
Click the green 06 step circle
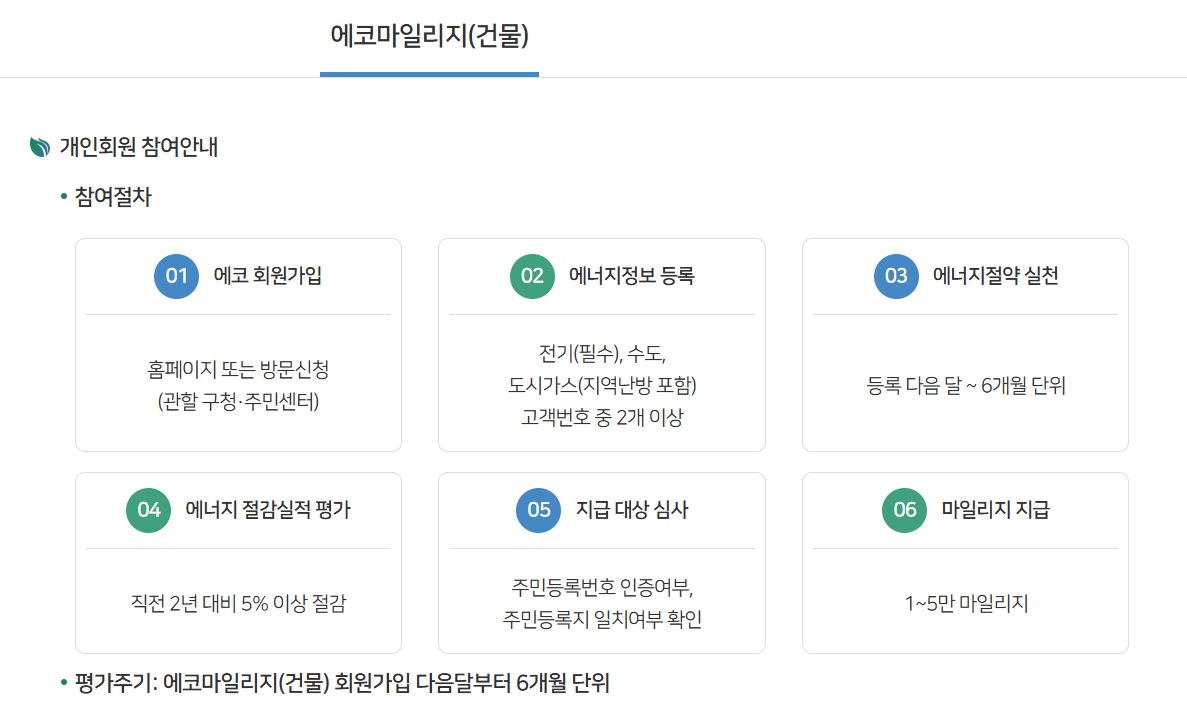click(x=905, y=510)
